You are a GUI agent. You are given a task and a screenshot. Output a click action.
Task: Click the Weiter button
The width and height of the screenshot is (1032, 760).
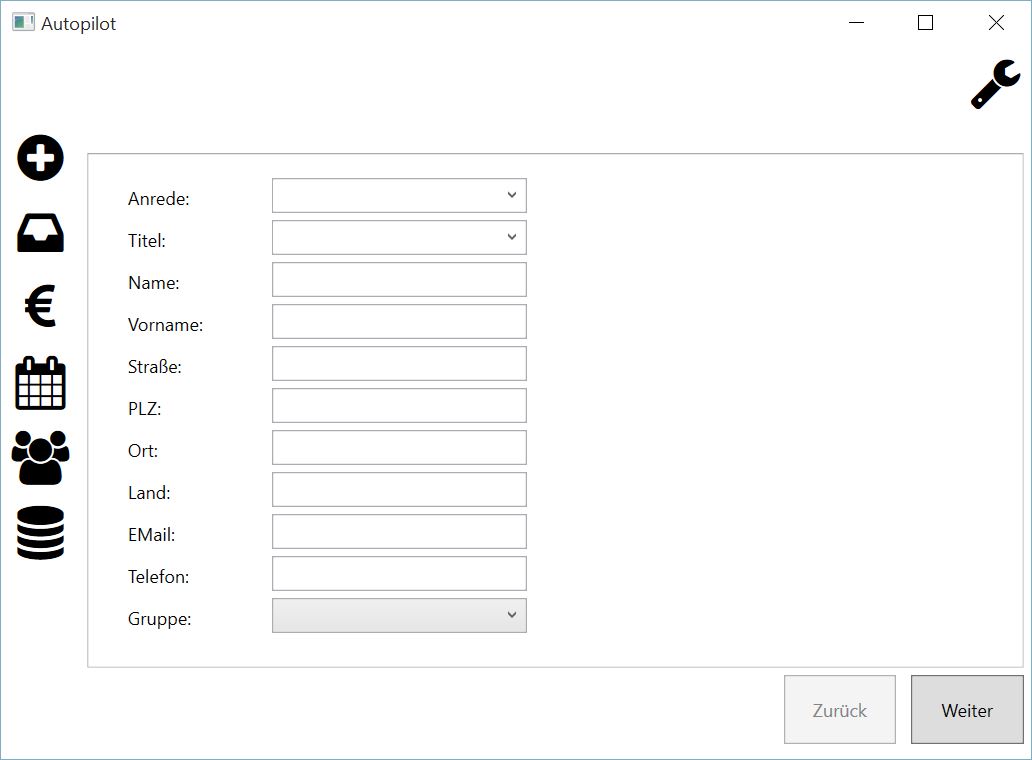(967, 709)
